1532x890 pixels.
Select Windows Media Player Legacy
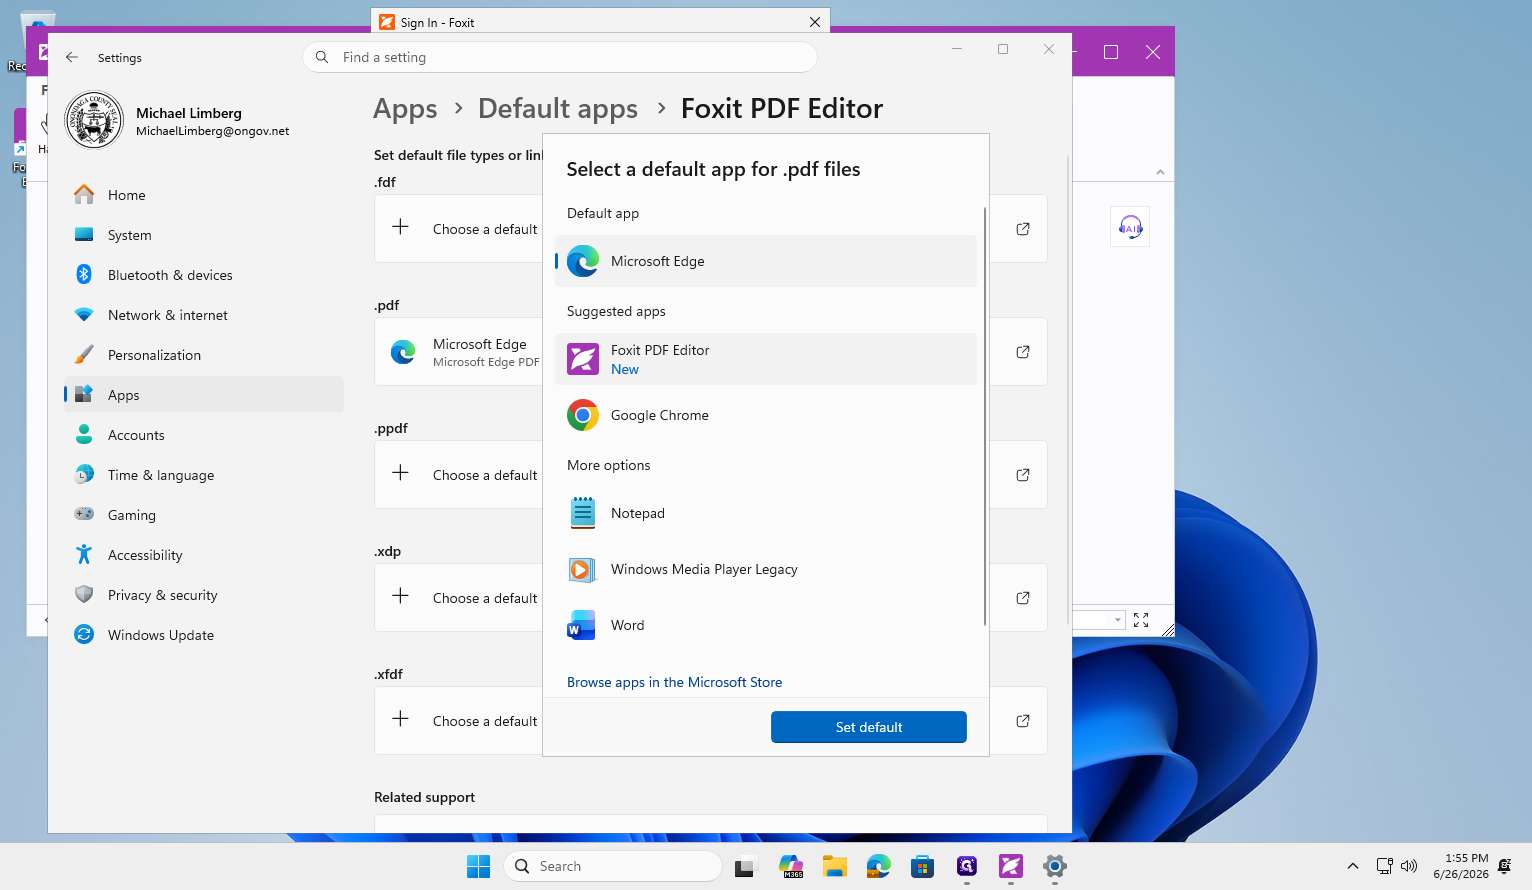point(766,569)
